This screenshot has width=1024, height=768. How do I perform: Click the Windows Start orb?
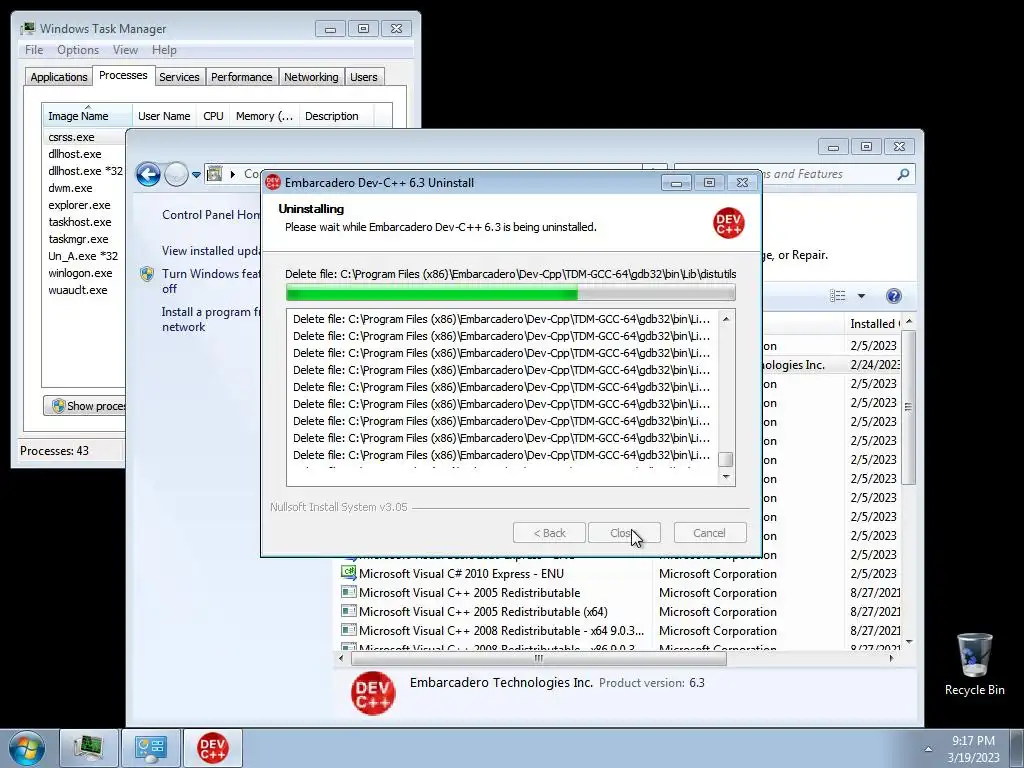(27, 749)
